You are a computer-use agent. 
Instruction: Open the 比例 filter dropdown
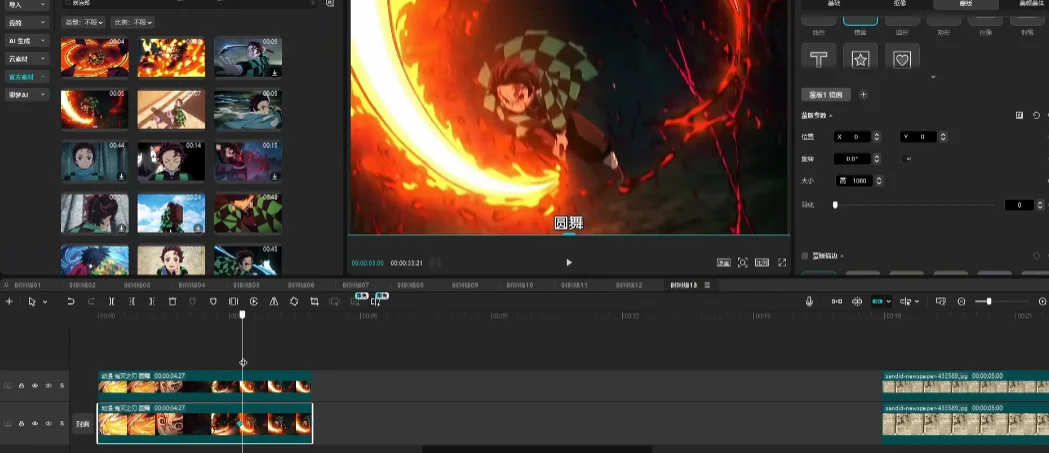click(x=132, y=22)
